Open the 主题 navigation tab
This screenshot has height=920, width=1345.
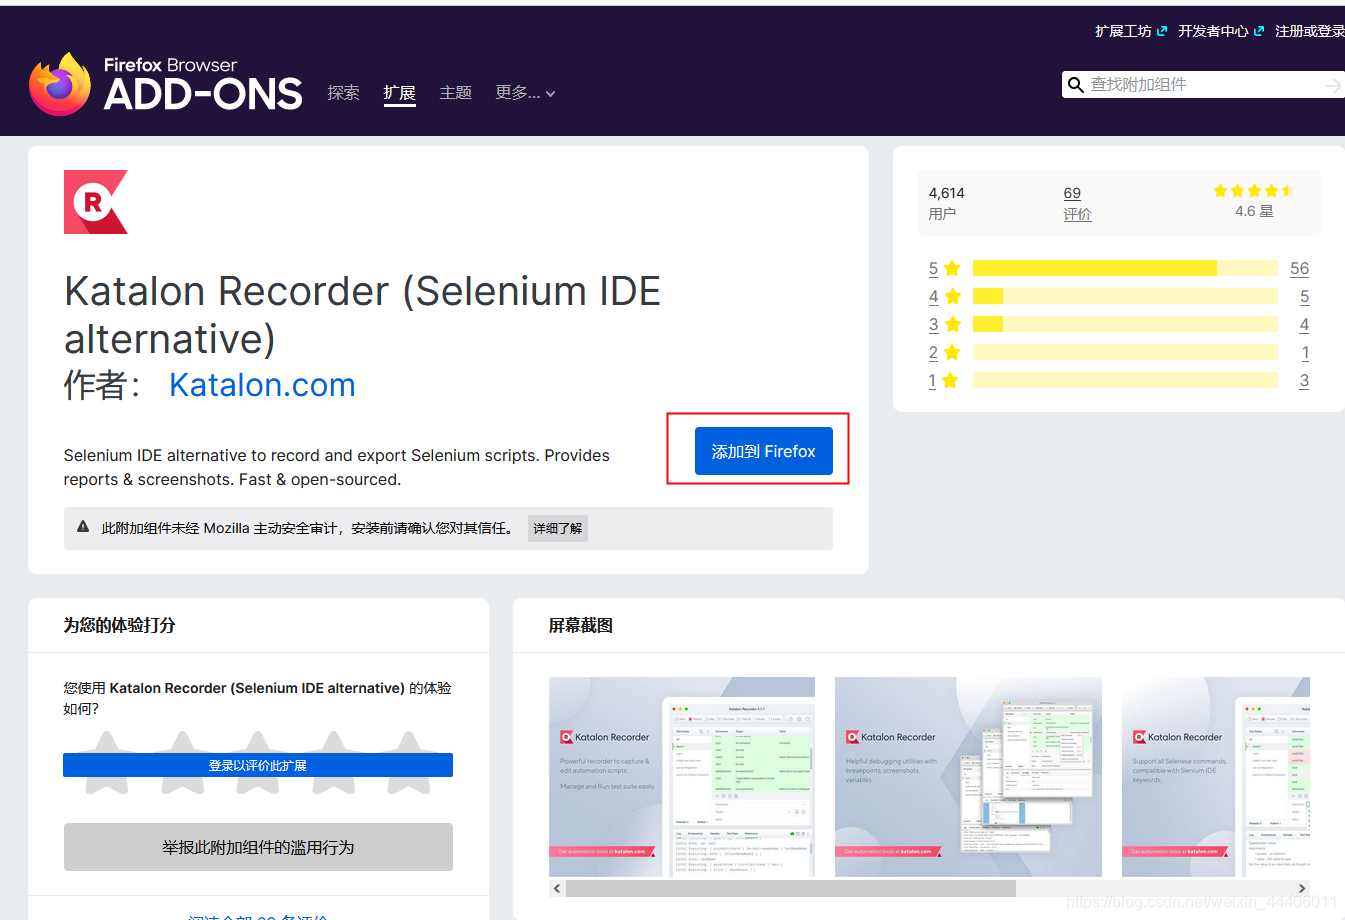[x=455, y=93]
